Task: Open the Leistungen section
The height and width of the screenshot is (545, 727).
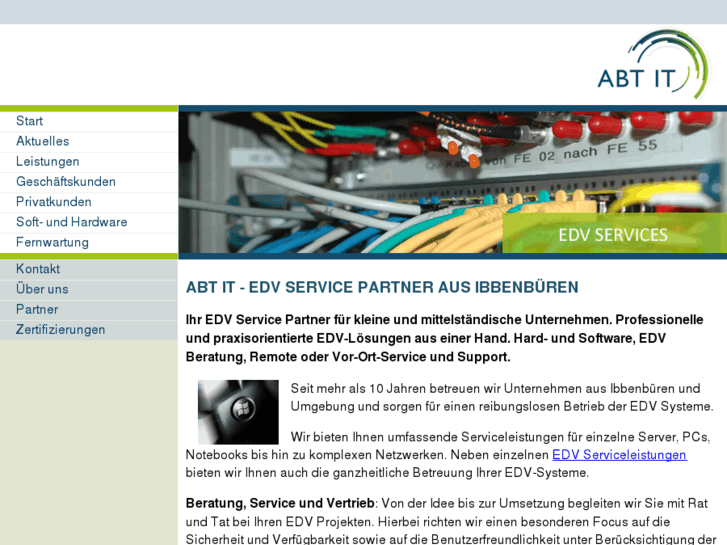Action: [x=89, y=161]
